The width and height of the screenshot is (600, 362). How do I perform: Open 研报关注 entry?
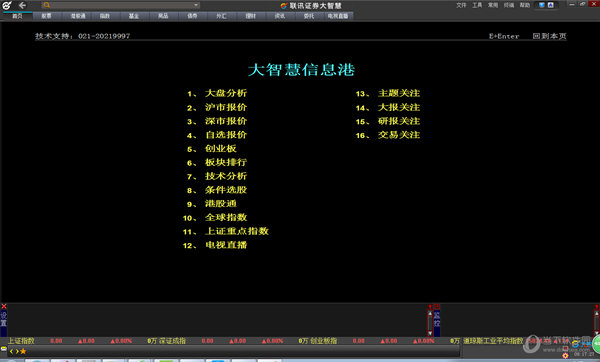point(399,121)
